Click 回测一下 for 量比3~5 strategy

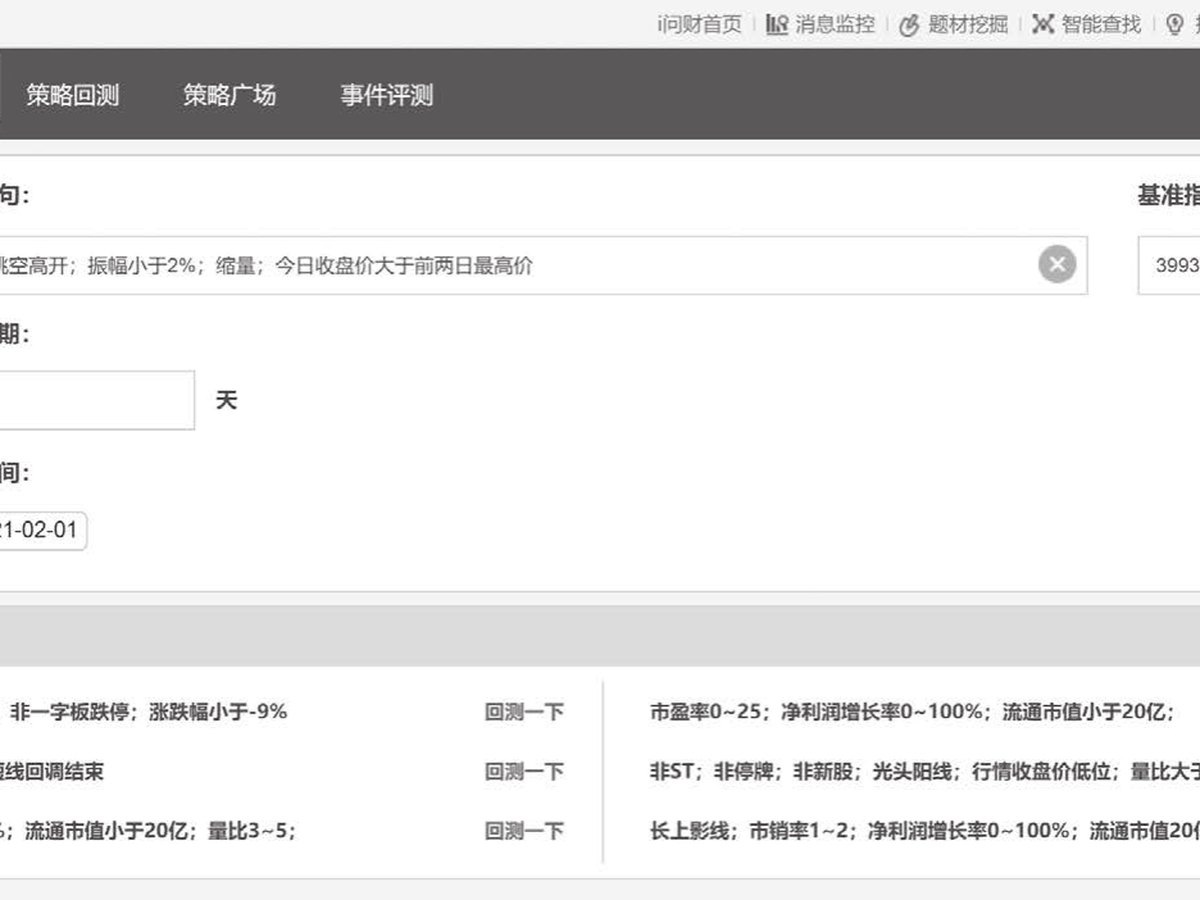coord(524,830)
